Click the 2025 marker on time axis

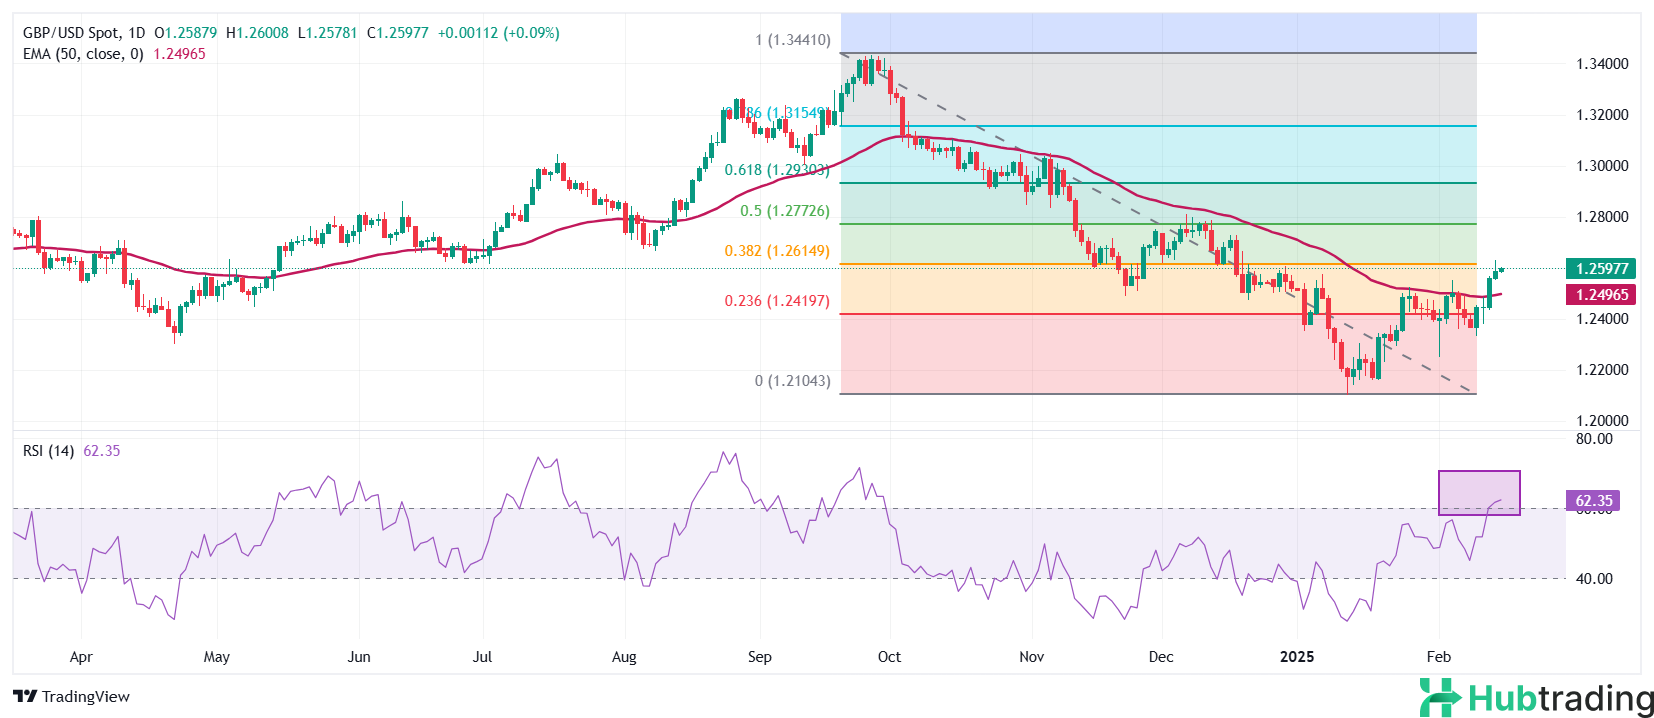tap(1297, 657)
